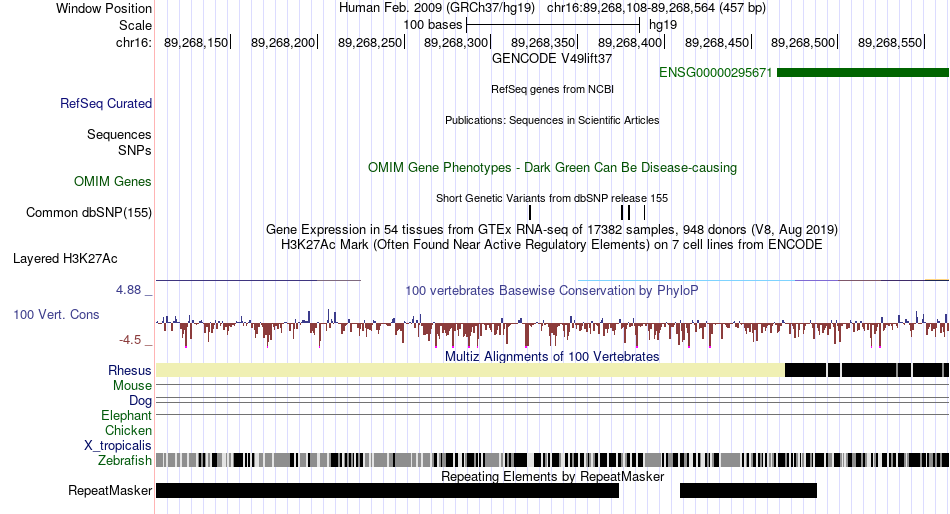
Task: Click the shorter right RepeatMasker block
Action: click(748, 490)
